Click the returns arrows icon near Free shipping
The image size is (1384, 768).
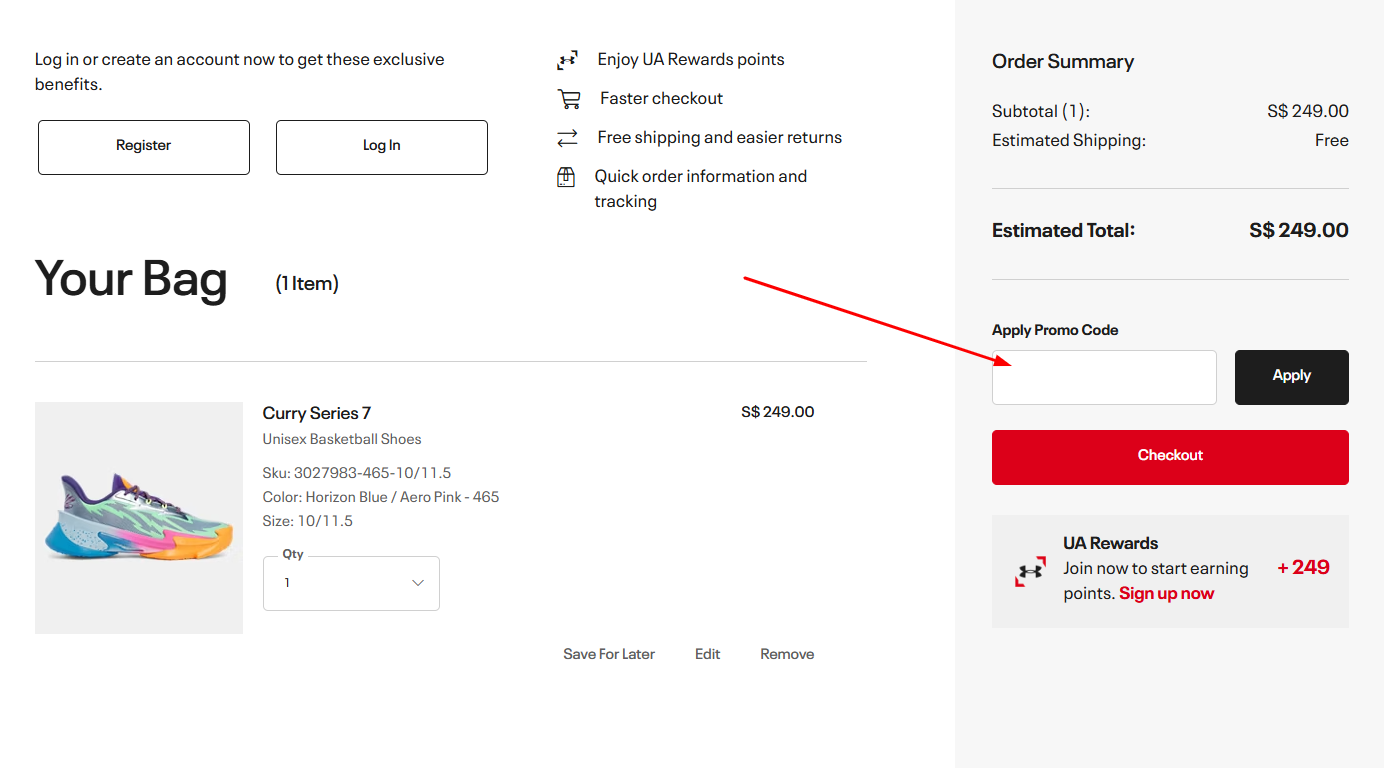tap(568, 137)
